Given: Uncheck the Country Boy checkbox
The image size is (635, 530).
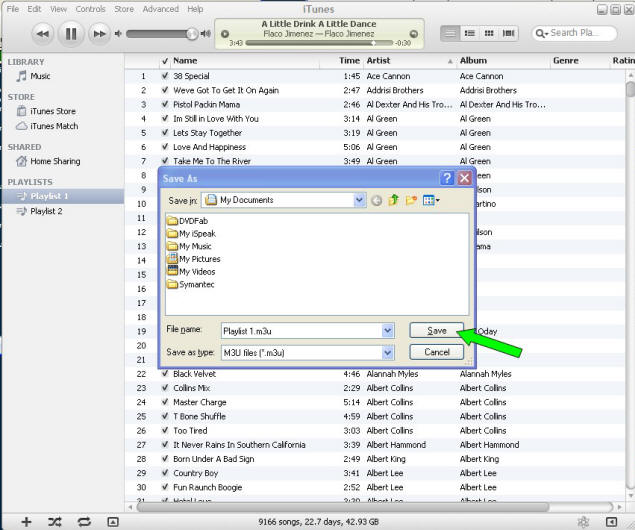Looking at the screenshot, I should 165,473.
